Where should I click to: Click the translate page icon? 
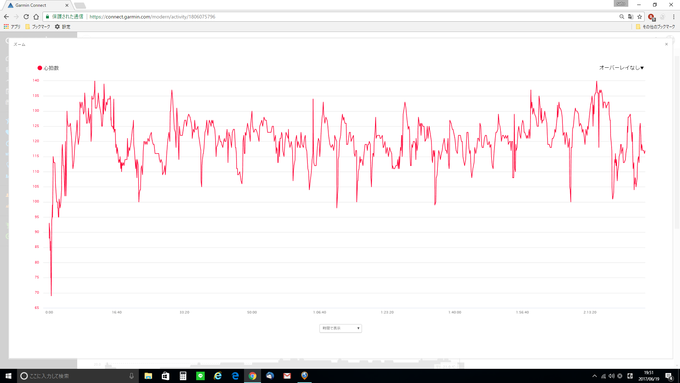(x=631, y=16)
